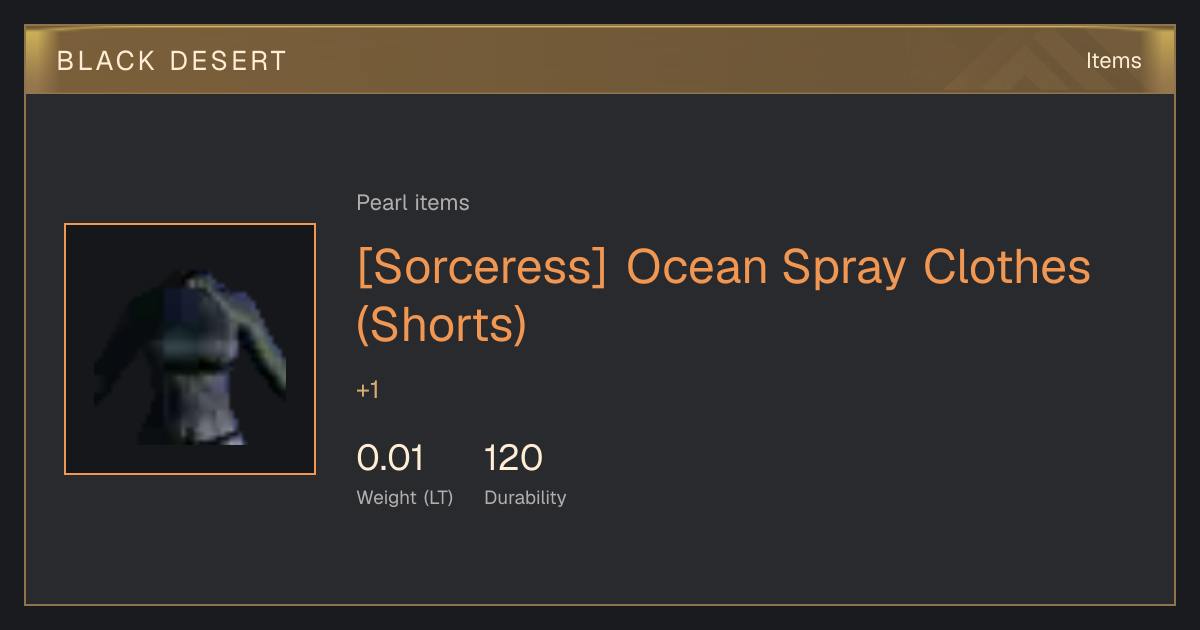Click the "DESERT" word in the header

click(x=228, y=61)
